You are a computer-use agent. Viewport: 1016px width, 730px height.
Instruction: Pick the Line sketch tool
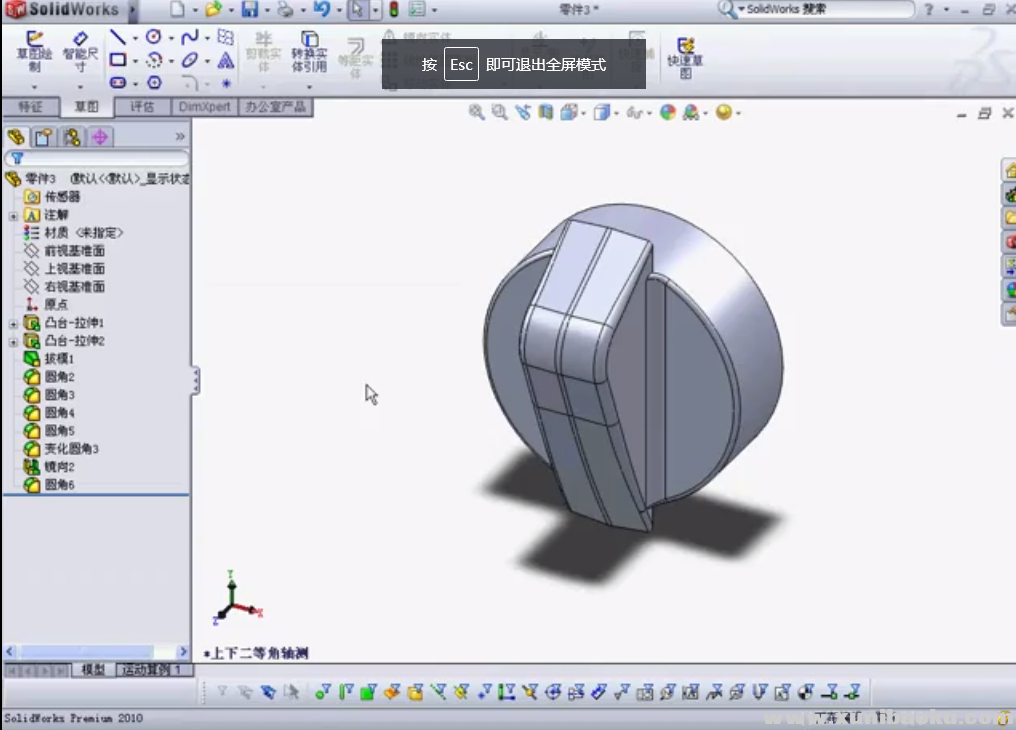118,37
